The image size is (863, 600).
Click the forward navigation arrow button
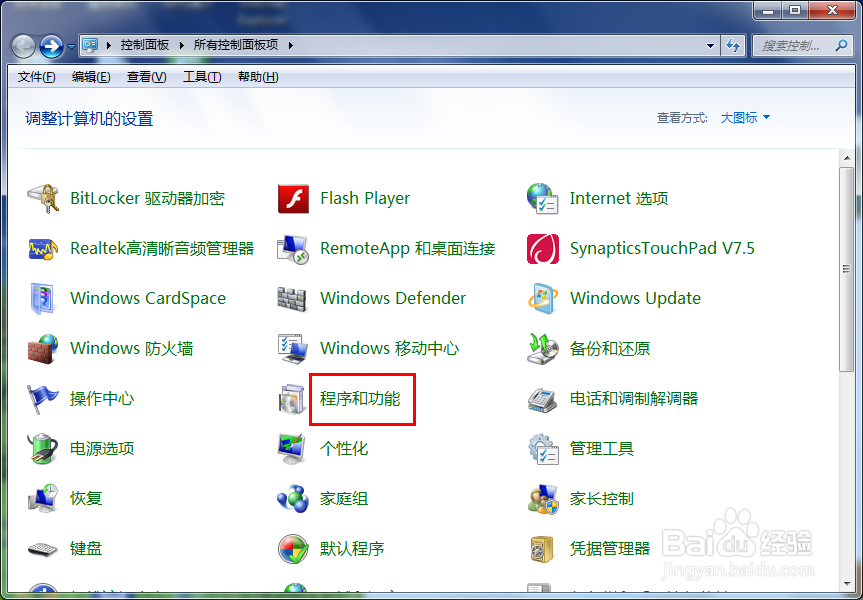point(52,47)
